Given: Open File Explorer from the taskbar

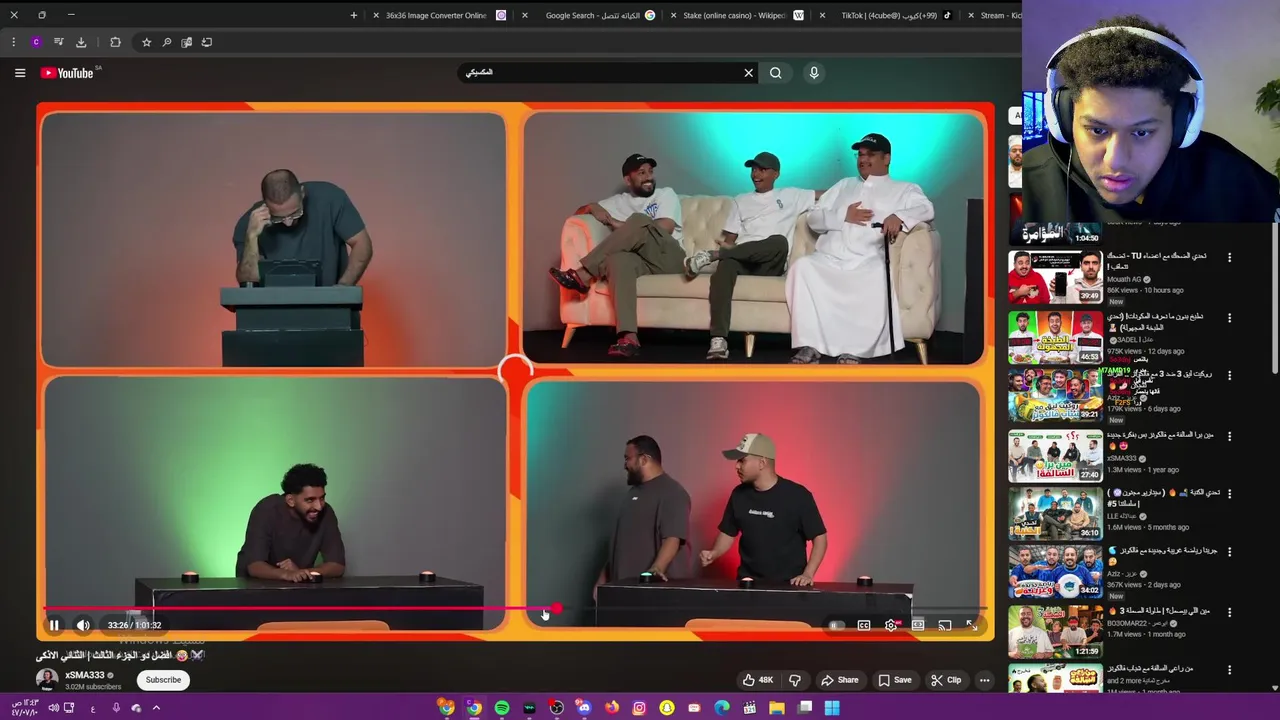Looking at the screenshot, I should click(x=777, y=708).
